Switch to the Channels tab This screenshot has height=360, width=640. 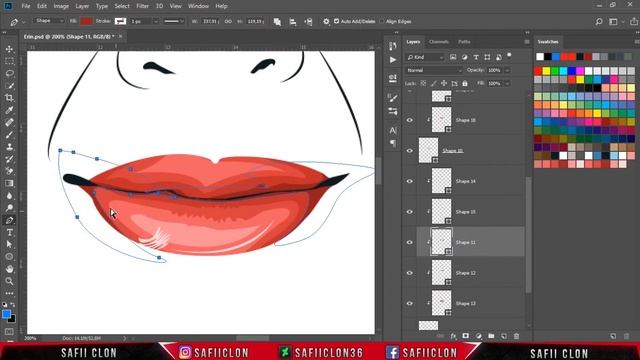[439, 42]
